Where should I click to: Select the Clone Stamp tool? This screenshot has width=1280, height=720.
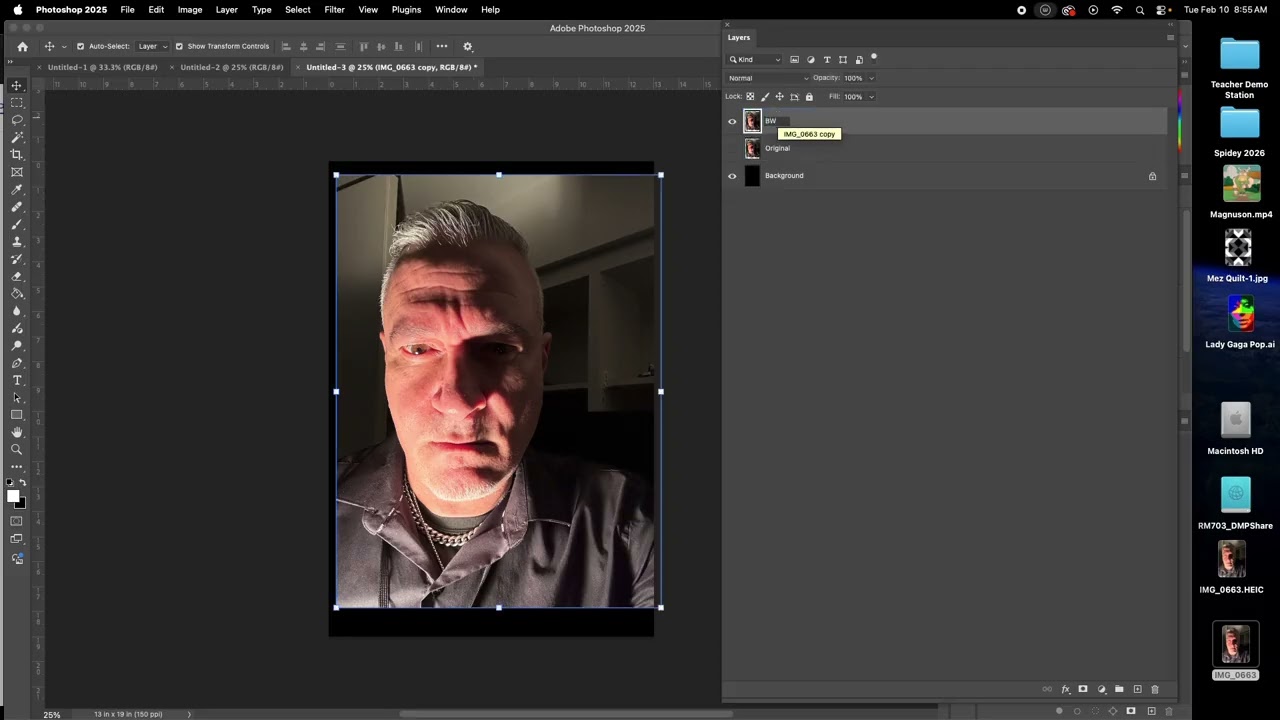click(x=17, y=241)
